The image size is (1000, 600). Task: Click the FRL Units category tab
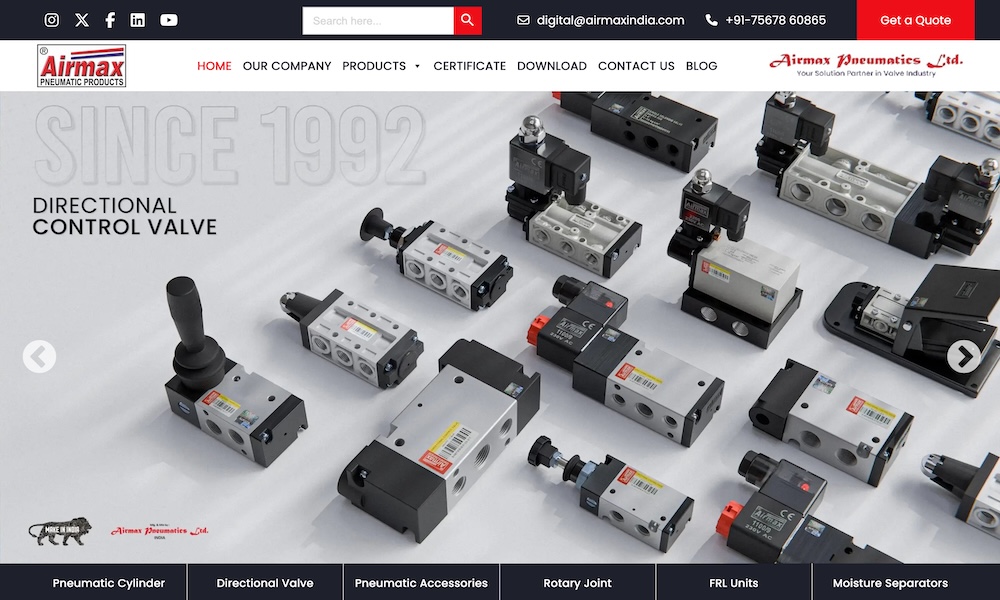[735, 582]
